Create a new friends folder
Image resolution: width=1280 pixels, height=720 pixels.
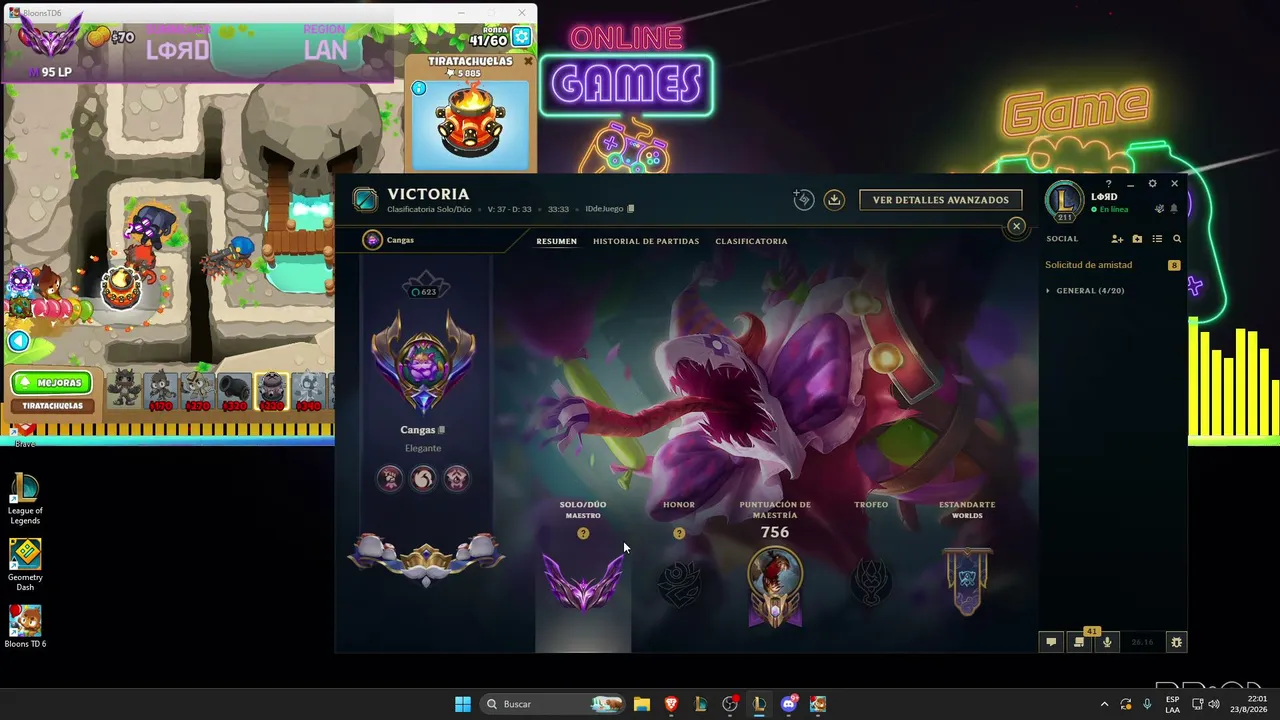1137,239
